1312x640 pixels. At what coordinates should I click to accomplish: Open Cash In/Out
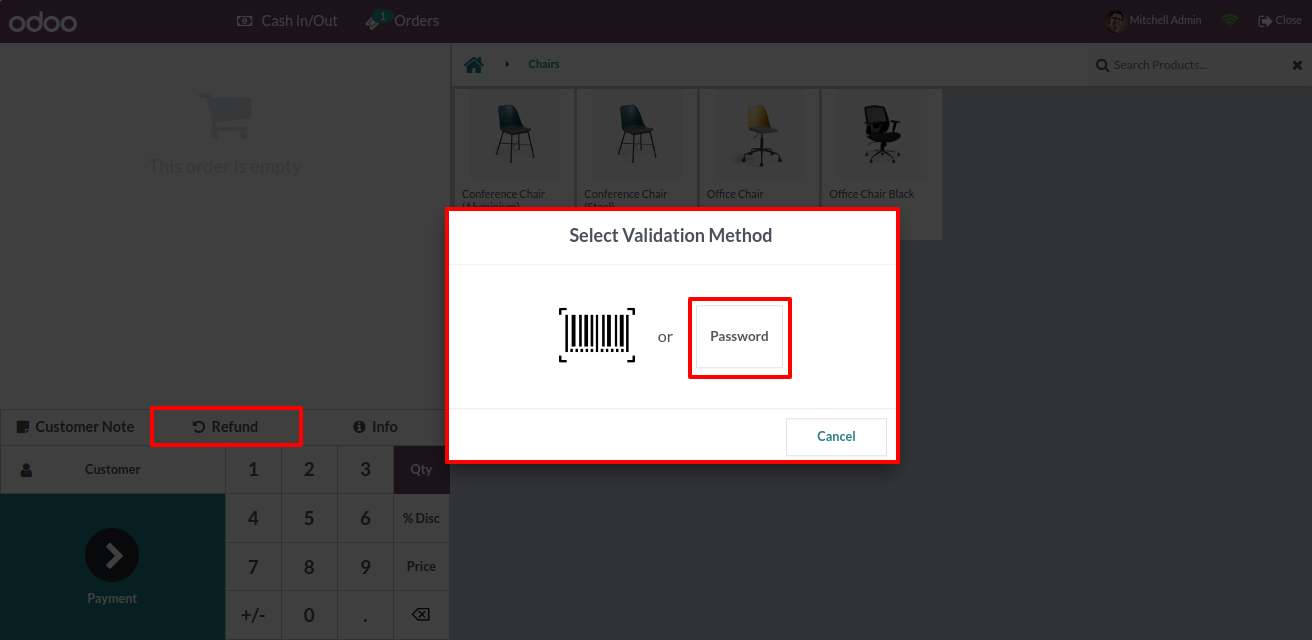pos(288,21)
